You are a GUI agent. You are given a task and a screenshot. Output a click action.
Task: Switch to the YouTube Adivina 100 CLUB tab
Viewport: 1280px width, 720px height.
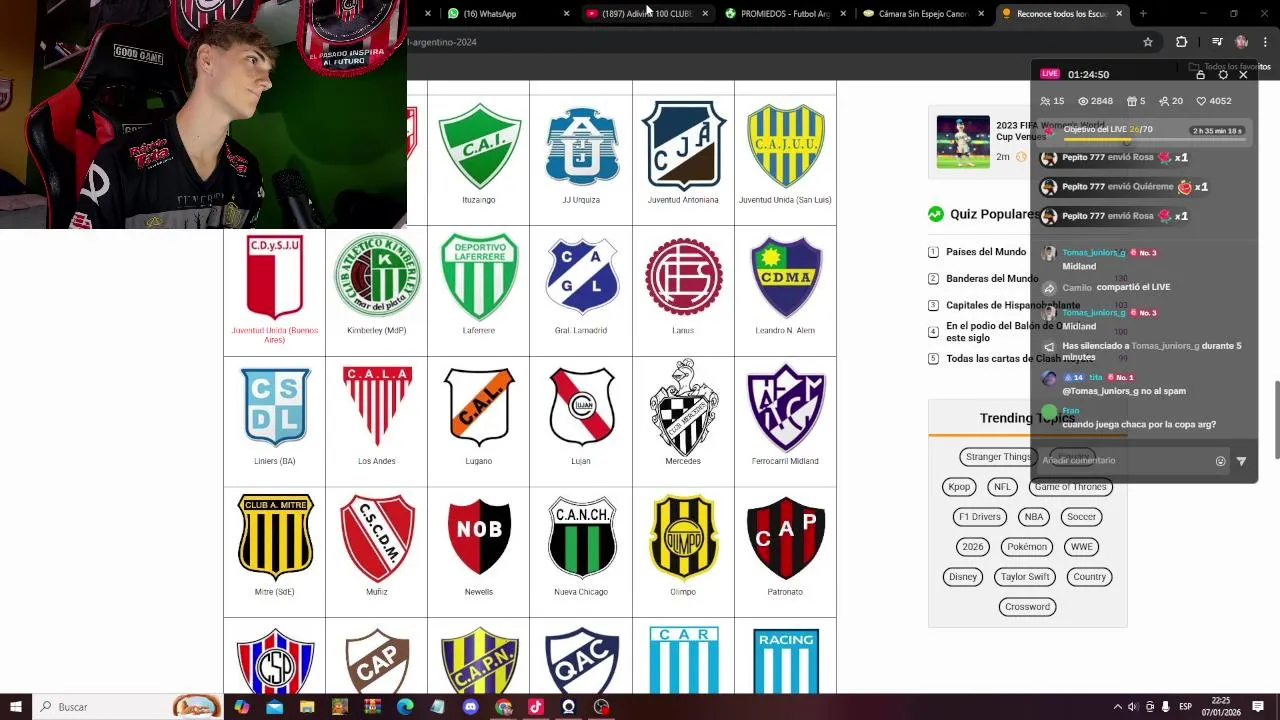(x=646, y=14)
